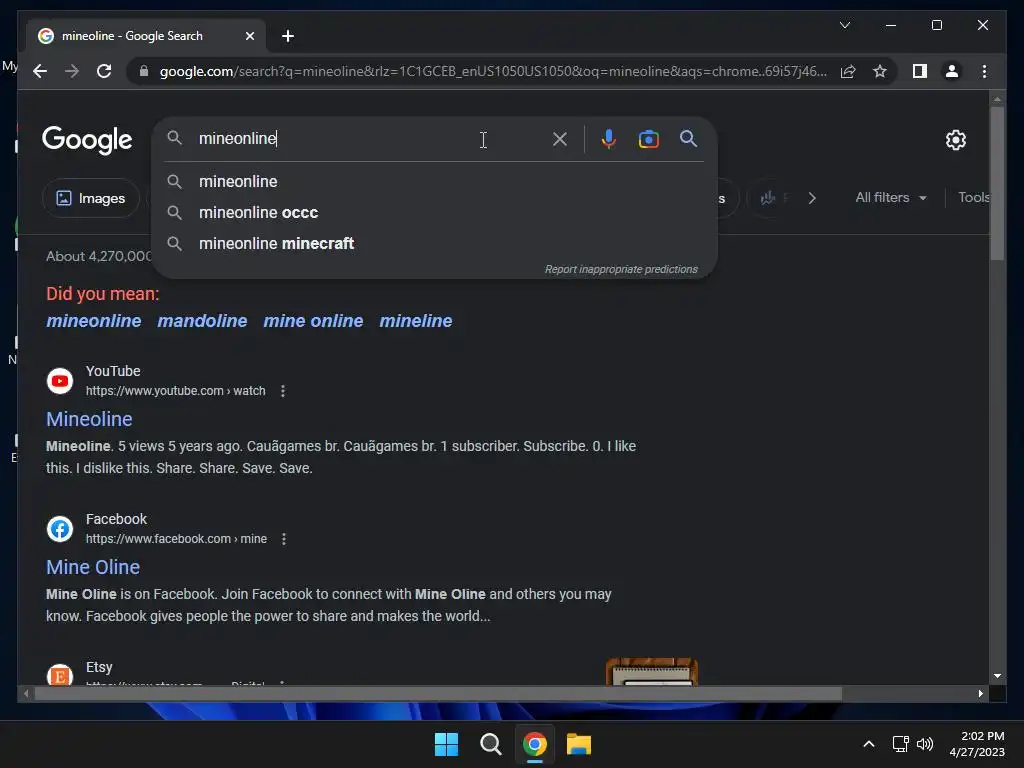
Task: Start search by voice microphone
Action: coord(608,139)
